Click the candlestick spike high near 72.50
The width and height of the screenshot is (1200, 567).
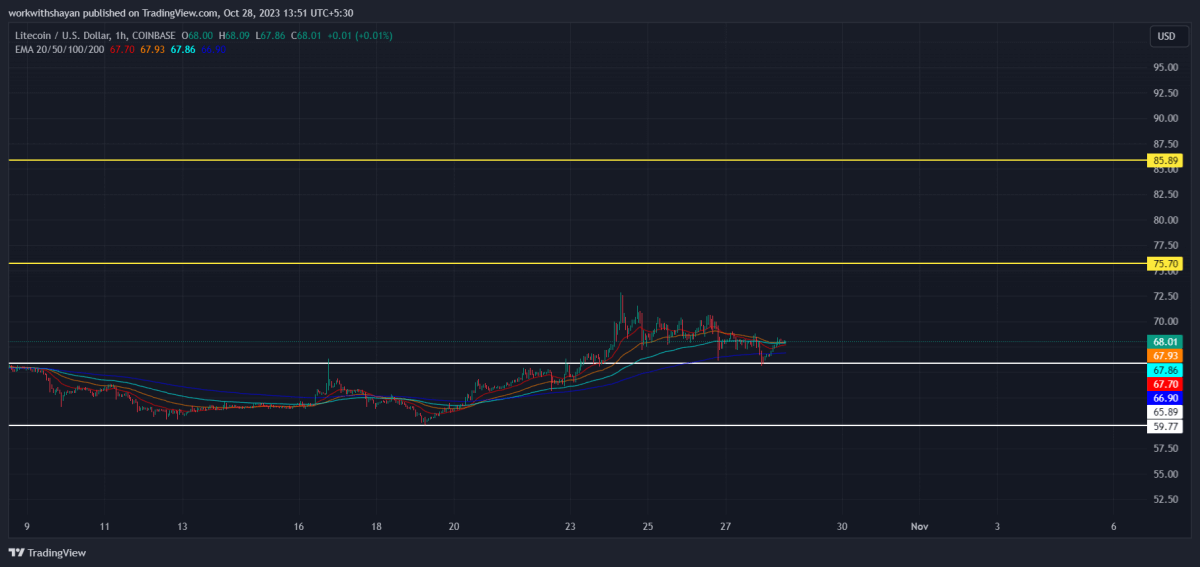click(x=622, y=297)
